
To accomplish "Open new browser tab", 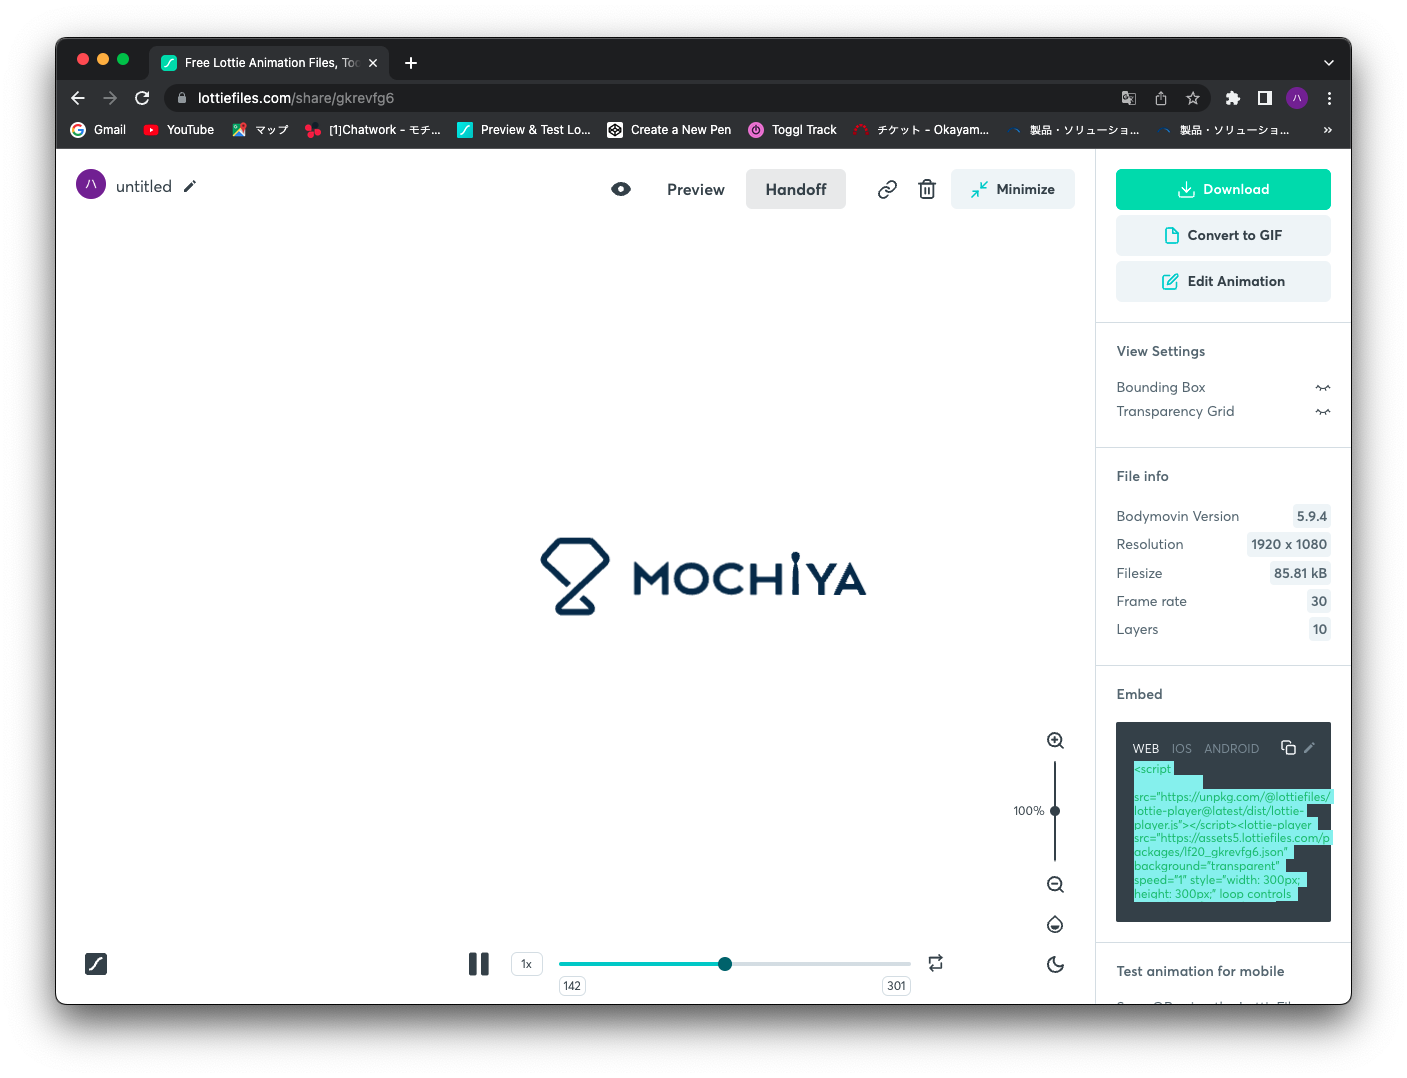I will [x=411, y=63].
